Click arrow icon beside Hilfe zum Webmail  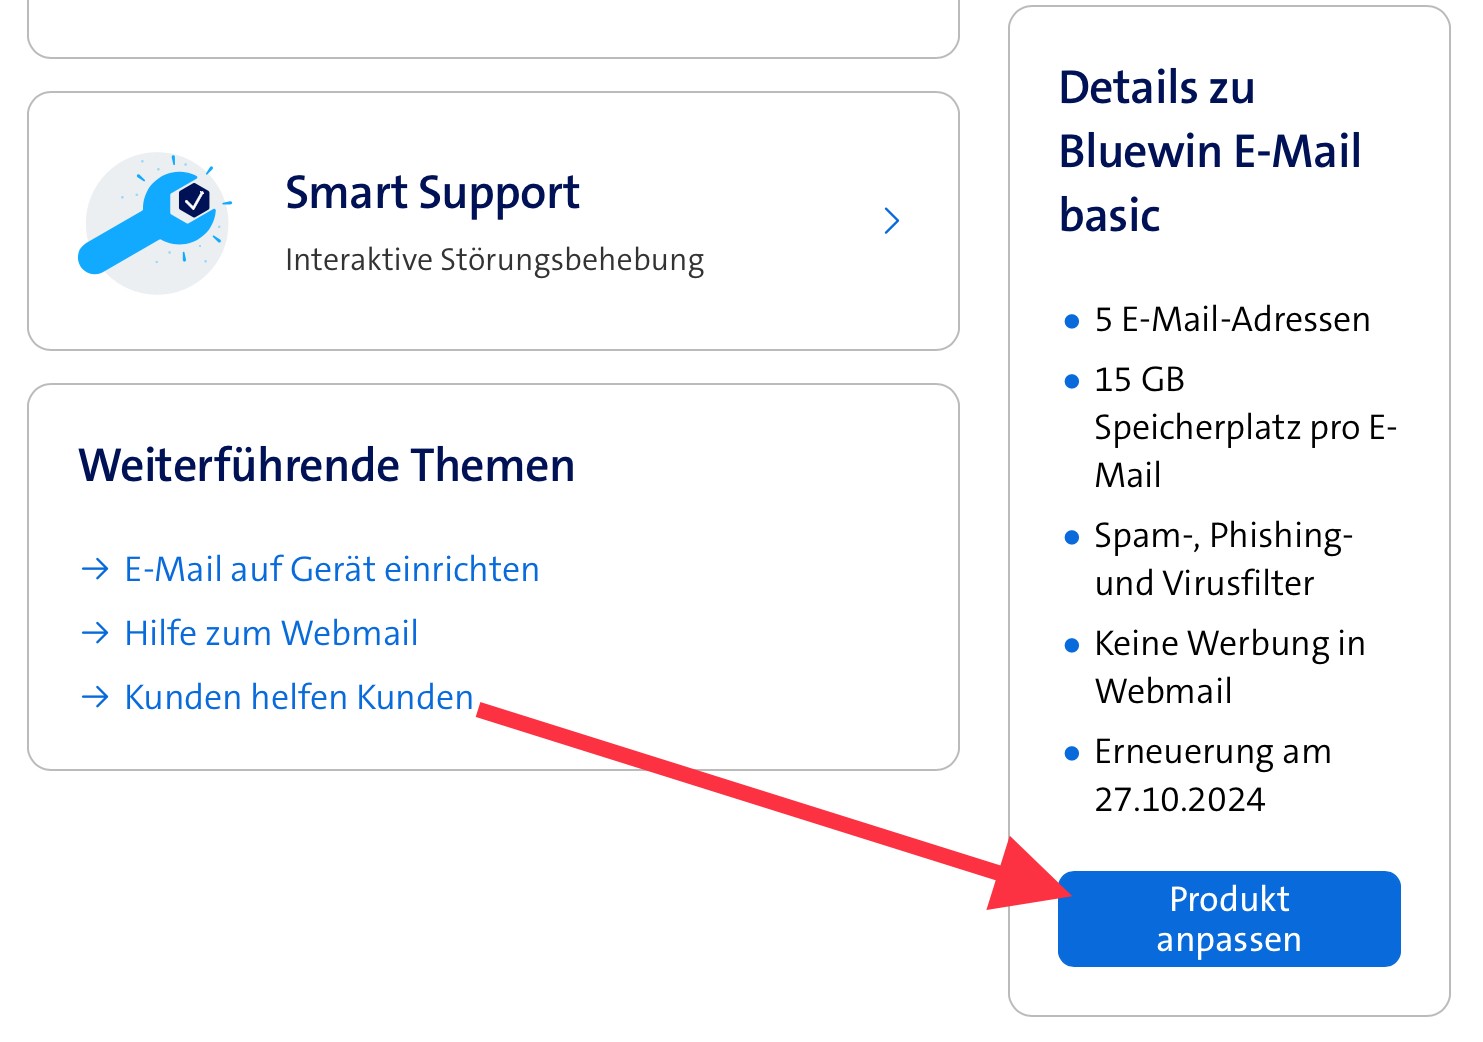click(x=95, y=633)
